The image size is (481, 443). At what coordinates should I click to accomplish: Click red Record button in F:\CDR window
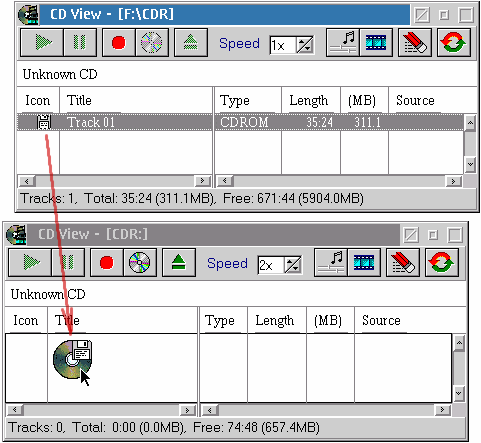(119, 43)
